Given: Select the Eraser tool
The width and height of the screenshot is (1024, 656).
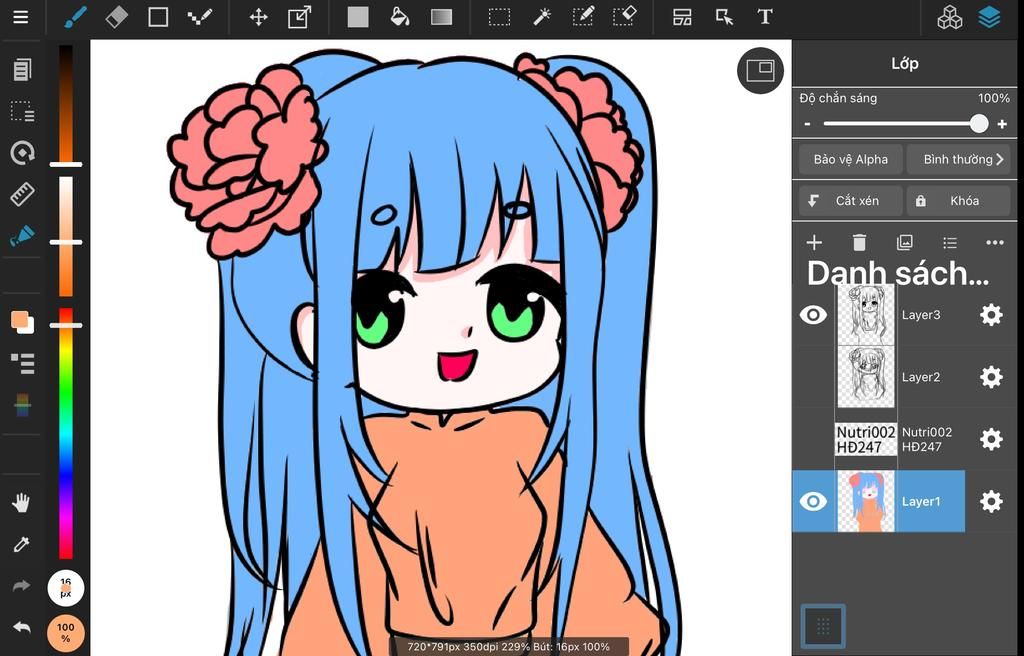Looking at the screenshot, I should pyautogui.click(x=117, y=17).
